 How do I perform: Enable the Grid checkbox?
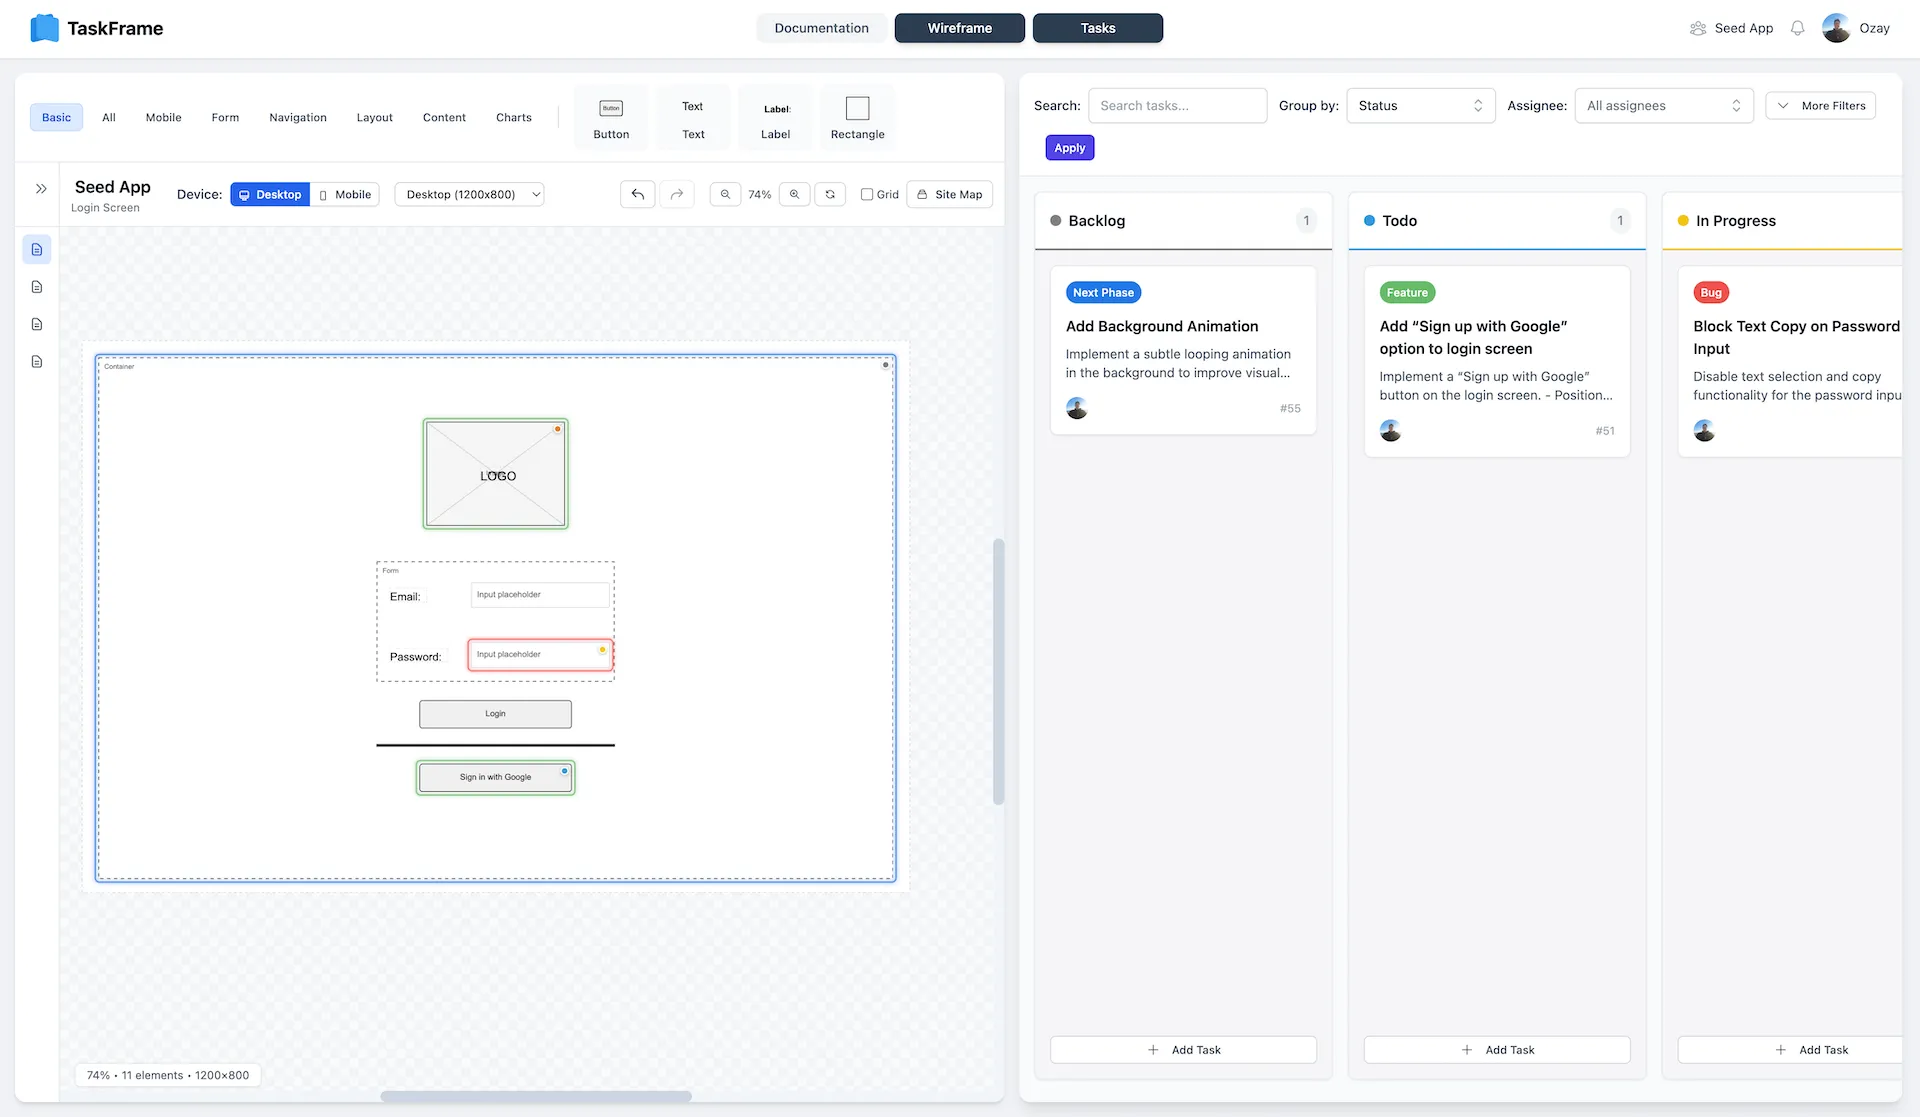click(867, 194)
